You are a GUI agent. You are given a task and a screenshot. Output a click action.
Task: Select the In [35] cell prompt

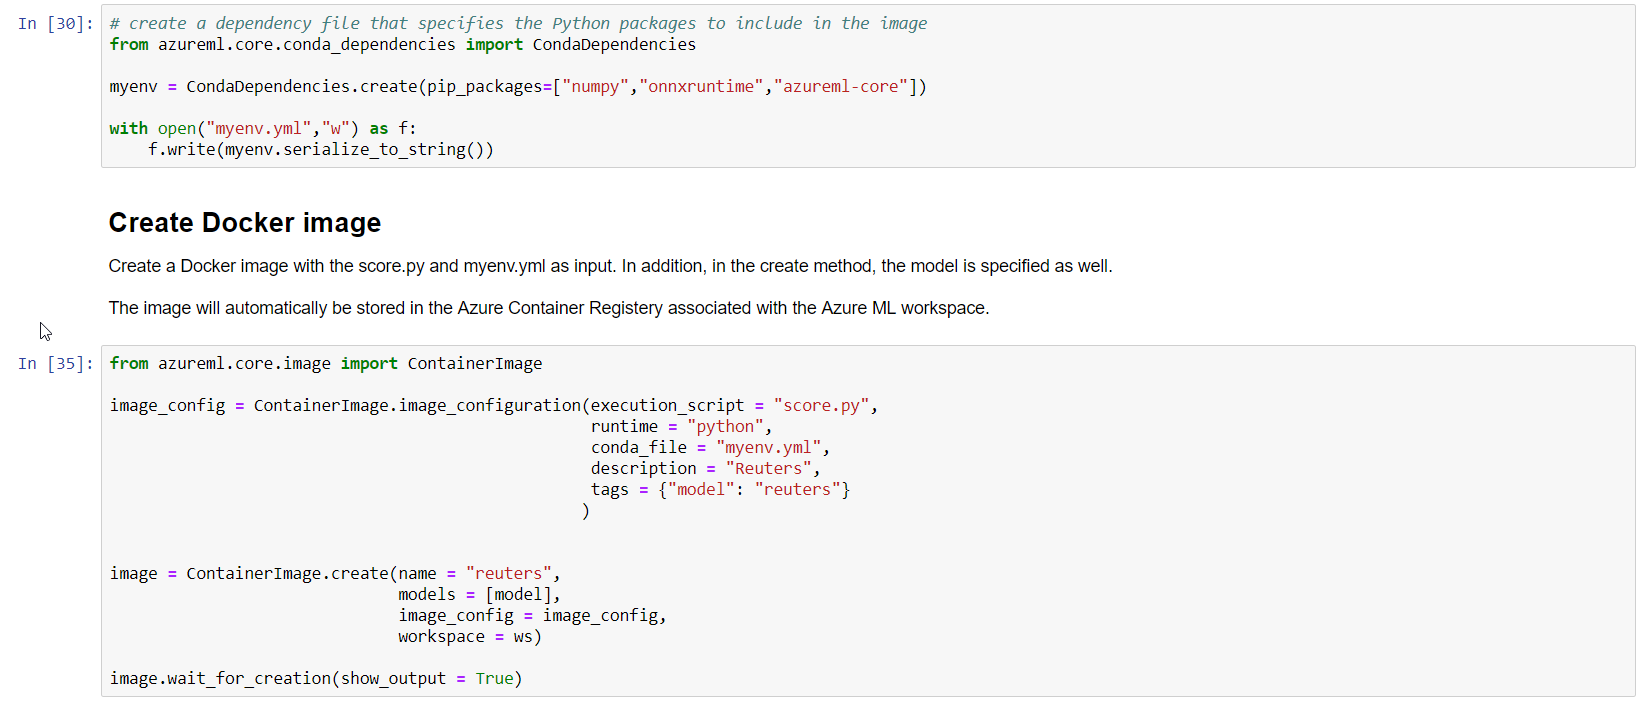point(55,364)
